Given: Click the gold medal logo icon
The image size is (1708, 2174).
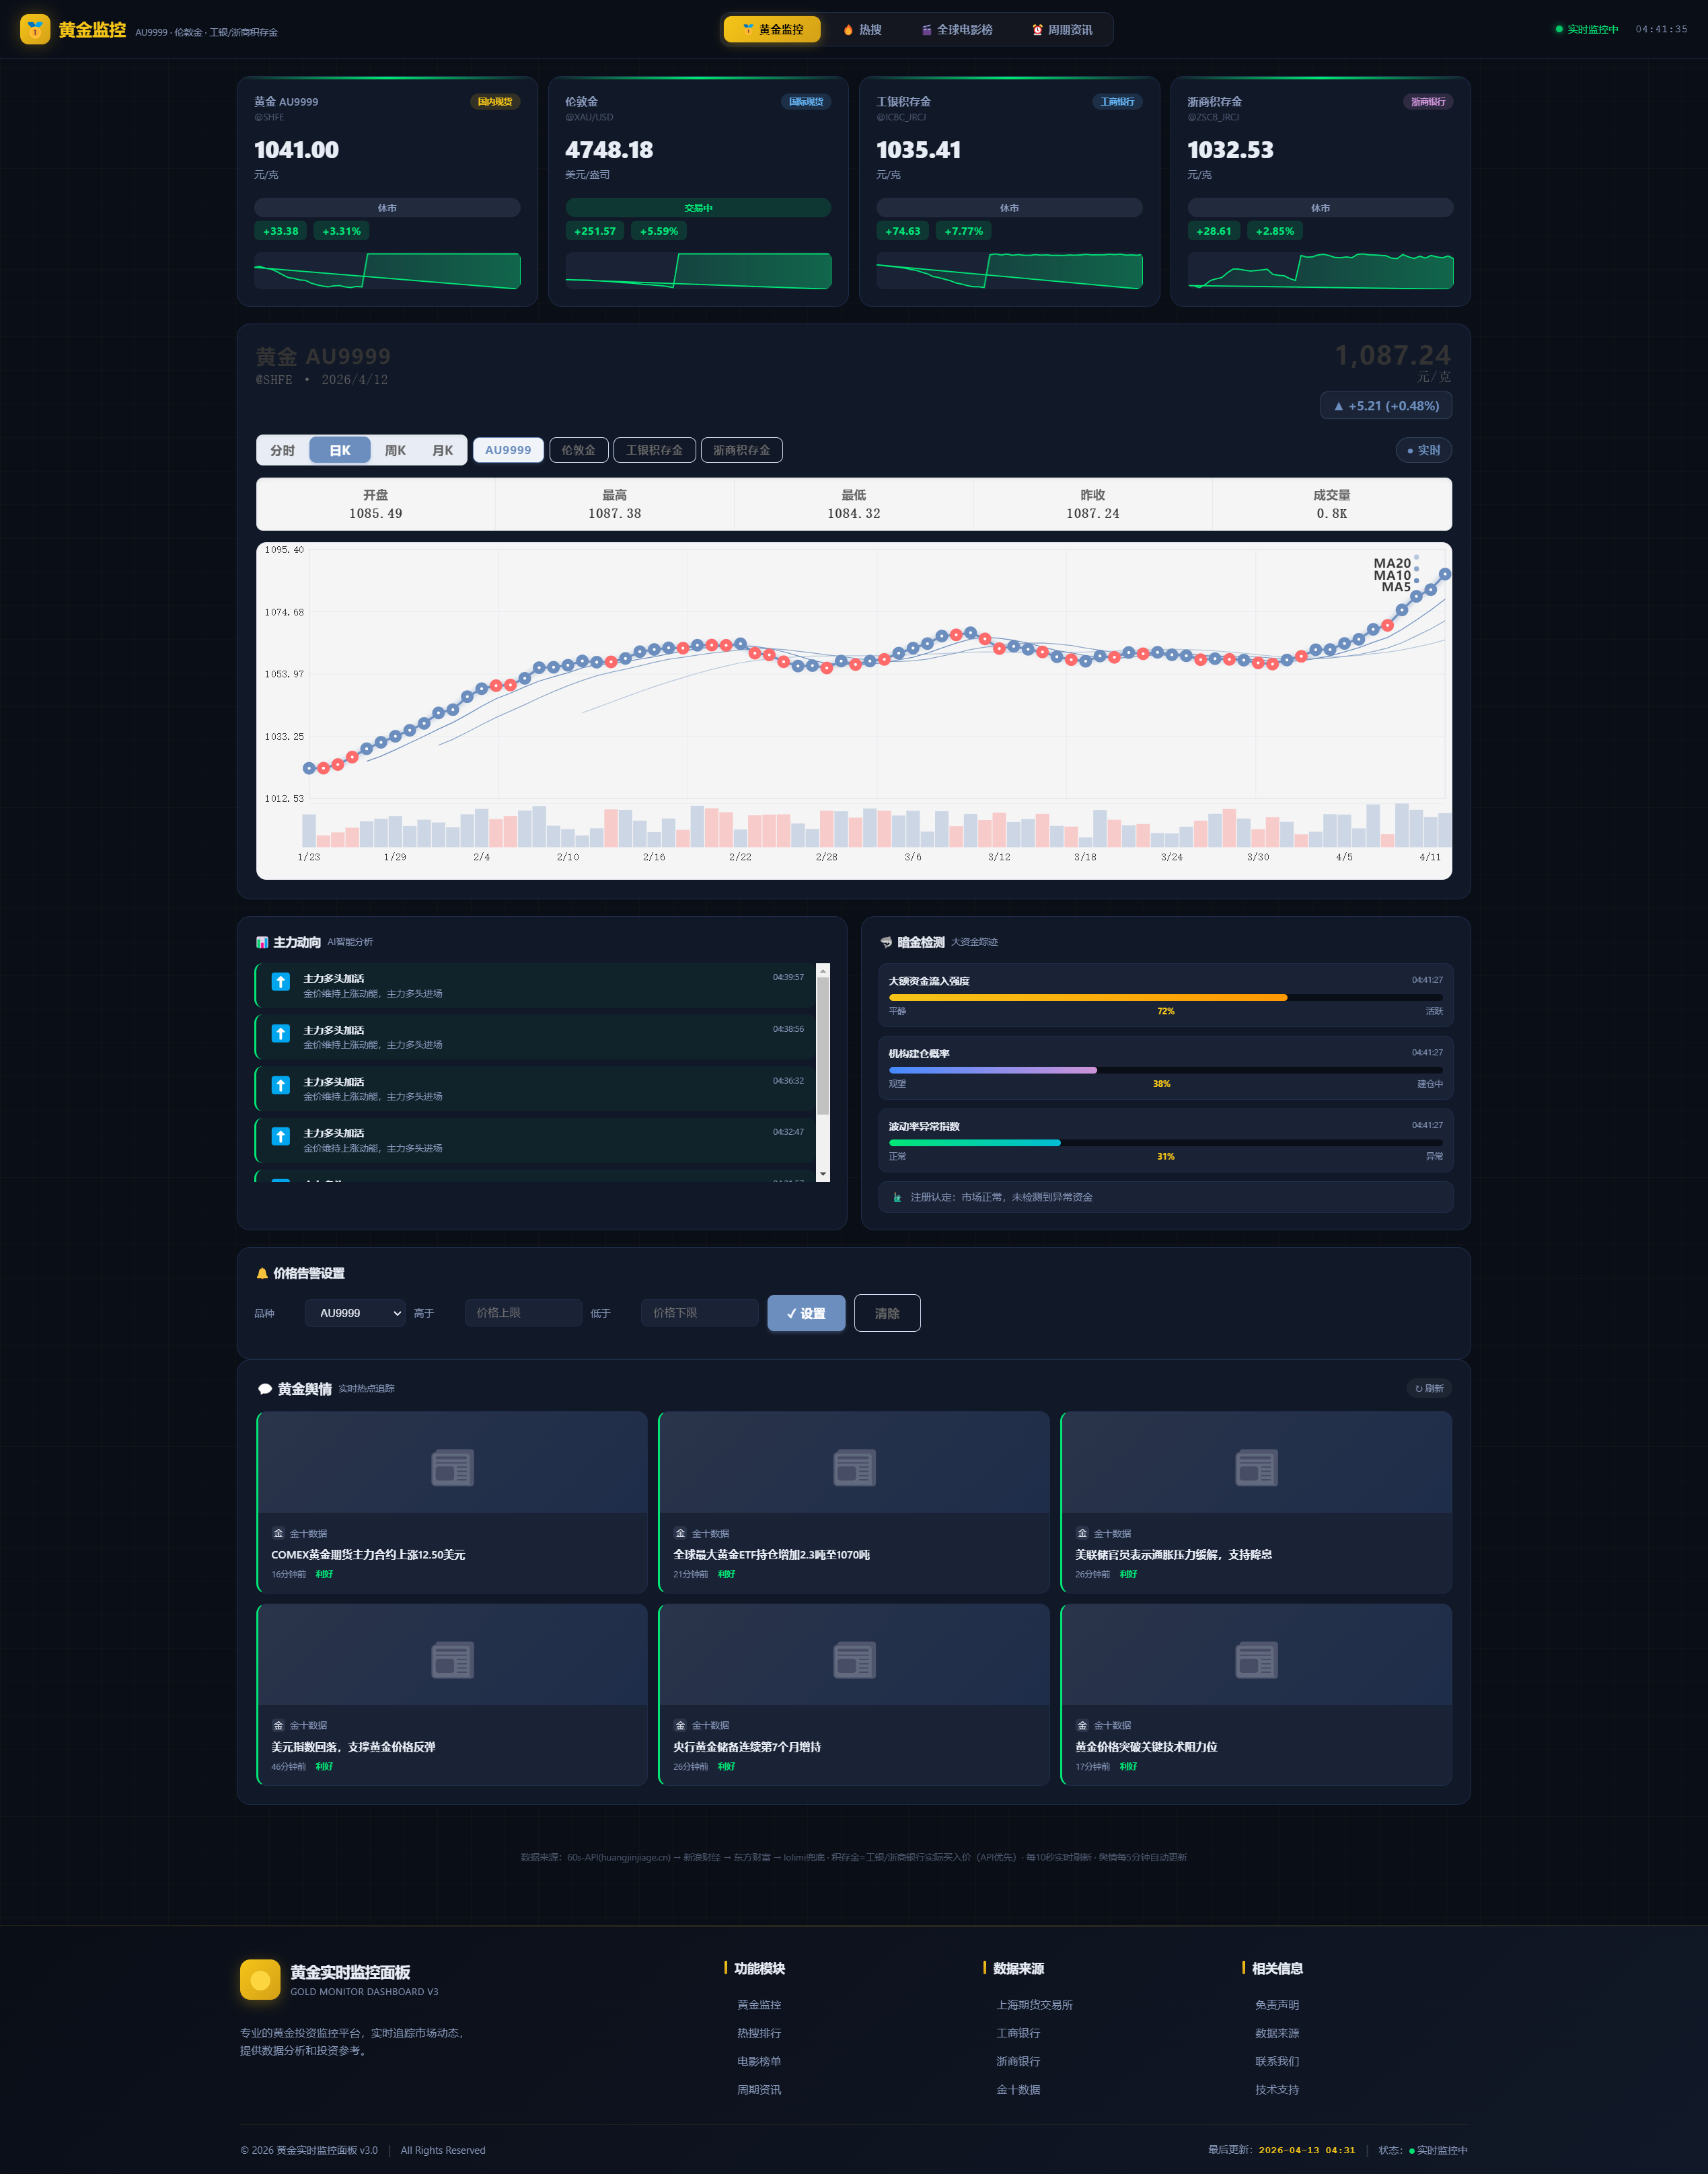Looking at the screenshot, I should [35, 29].
